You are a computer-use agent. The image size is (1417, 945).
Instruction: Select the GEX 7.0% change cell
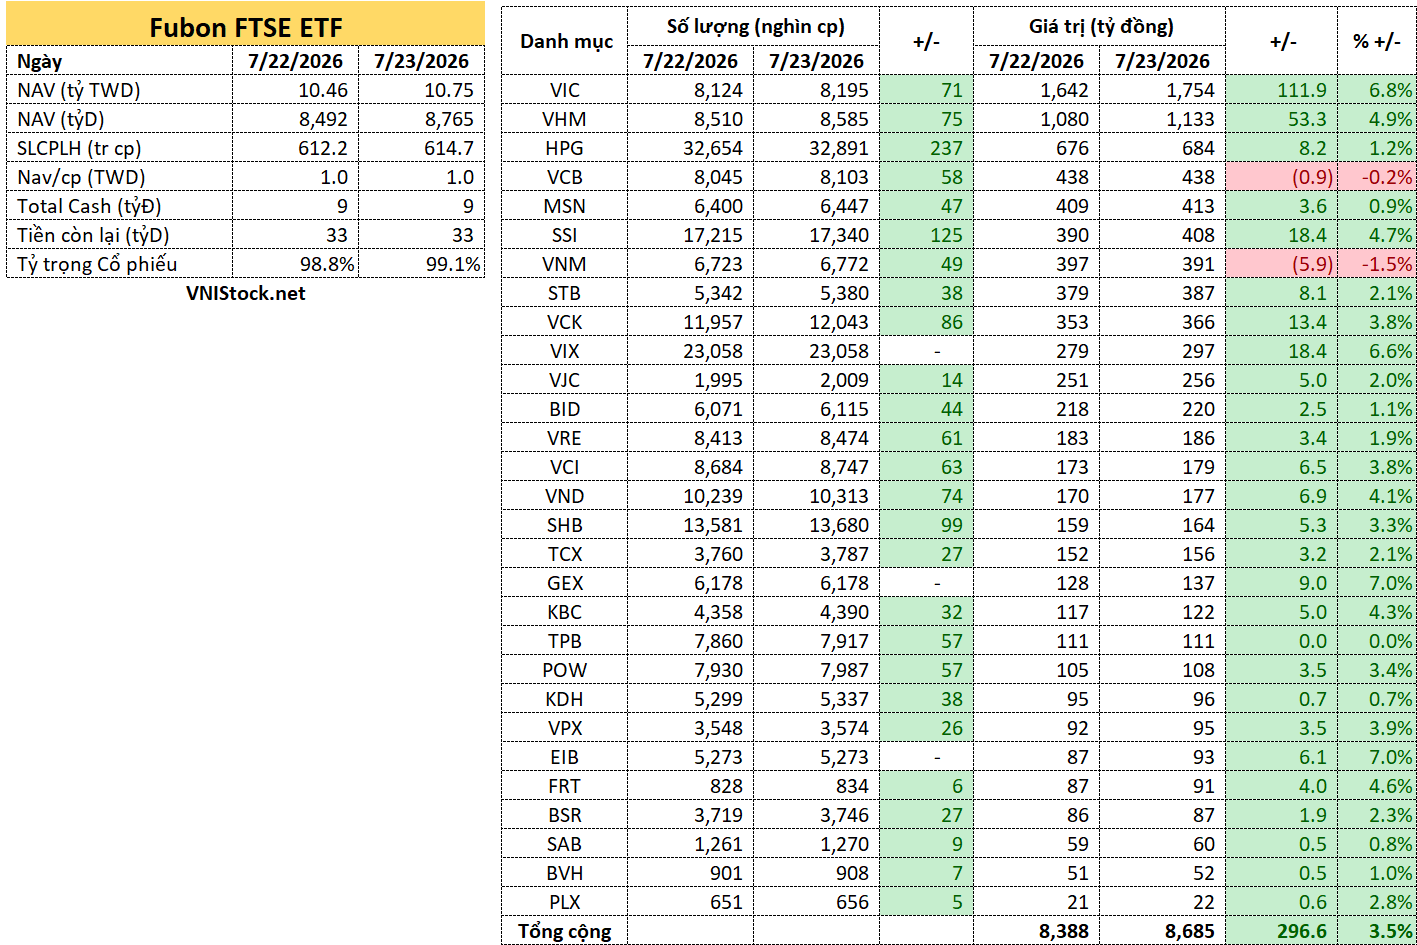[1378, 583]
